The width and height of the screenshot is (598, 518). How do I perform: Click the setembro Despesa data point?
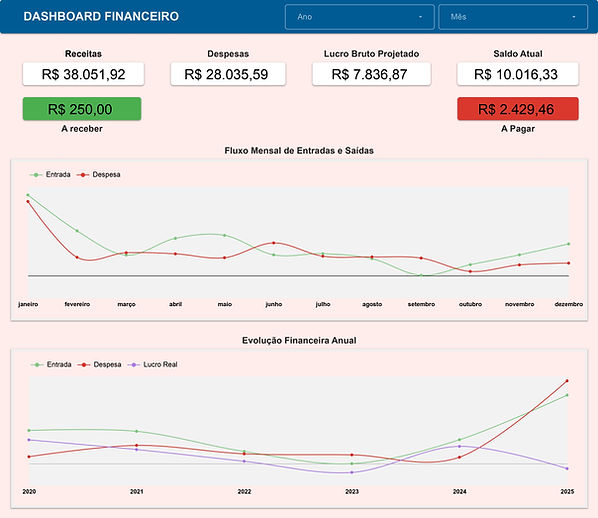(x=421, y=258)
